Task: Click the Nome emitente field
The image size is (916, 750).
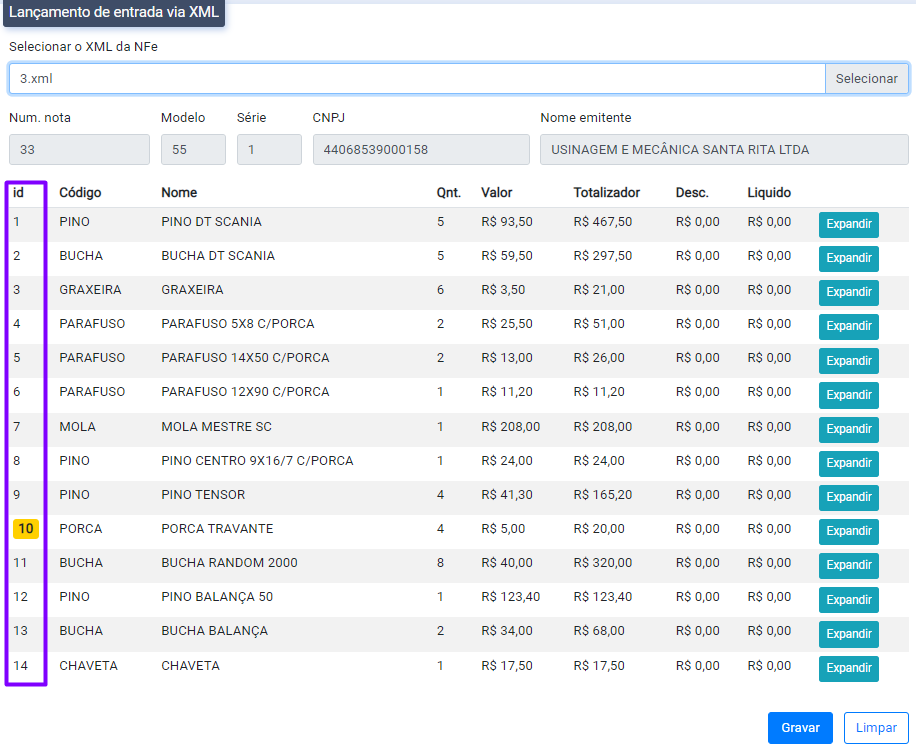Action: pos(723,150)
